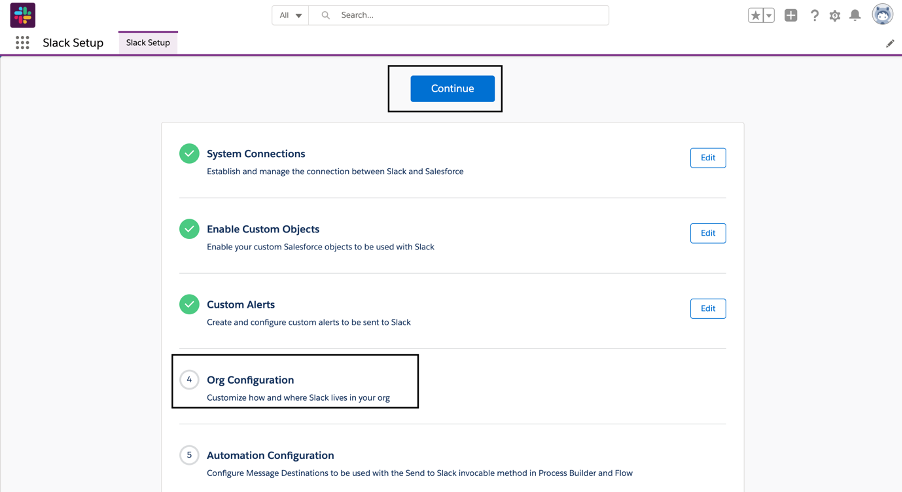Open the Help question mark icon
Viewport: 902px width, 492px height.
tap(814, 16)
